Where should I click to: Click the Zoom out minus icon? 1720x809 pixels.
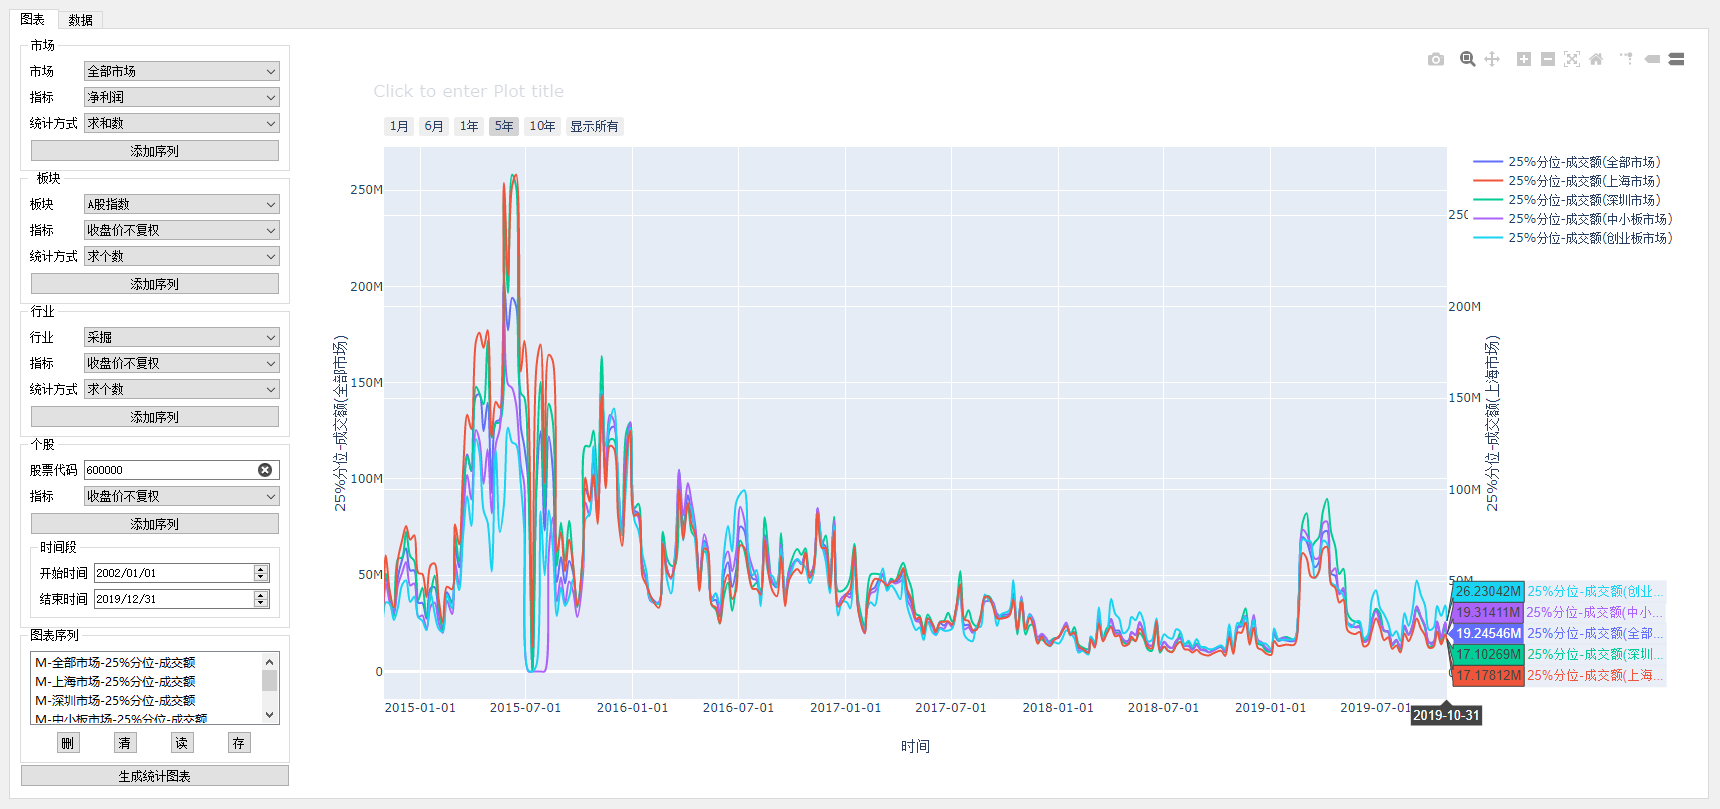click(1547, 60)
